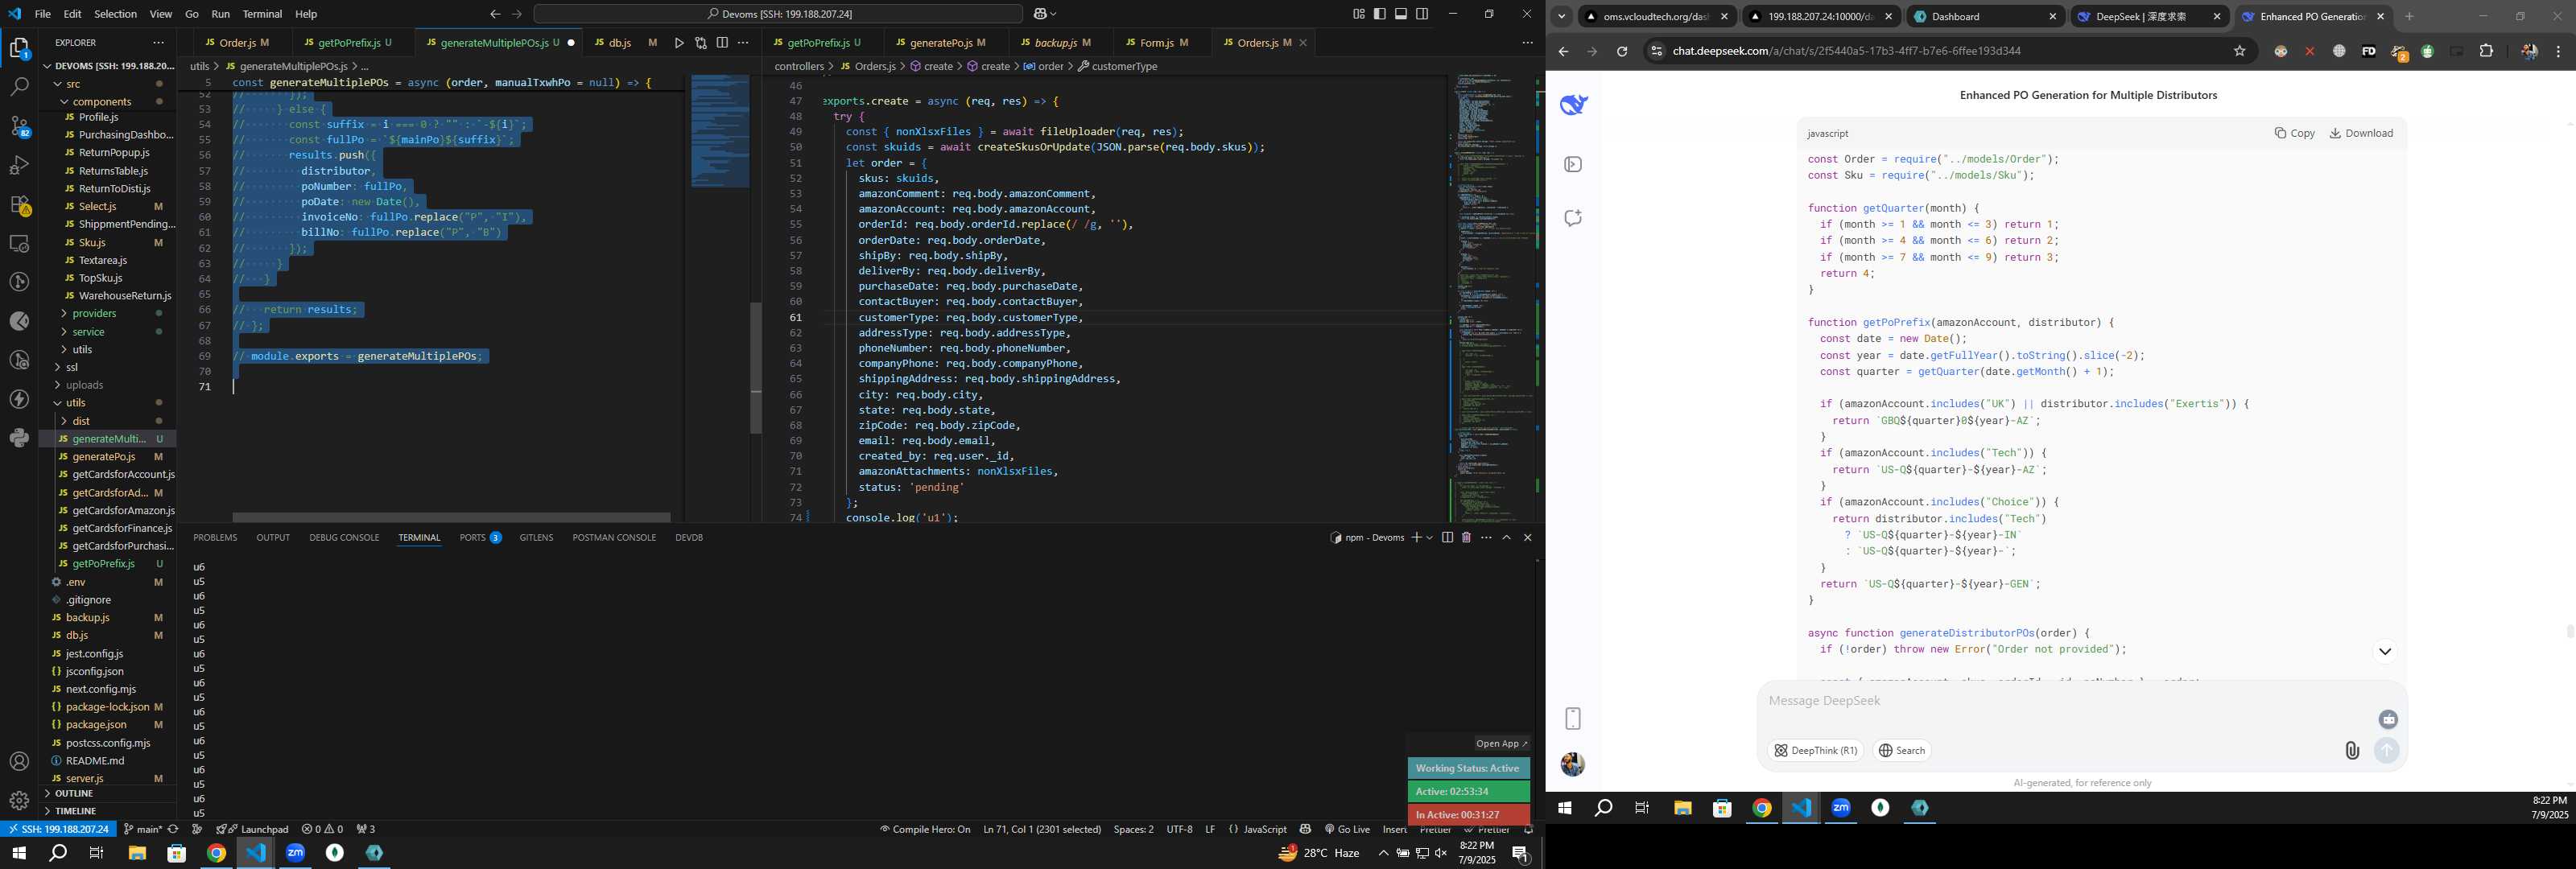Viewport: 2576px width, 869px height.
Task: Open the new terminal launch profile dropdown arrow
Action: coord(1430,537)
